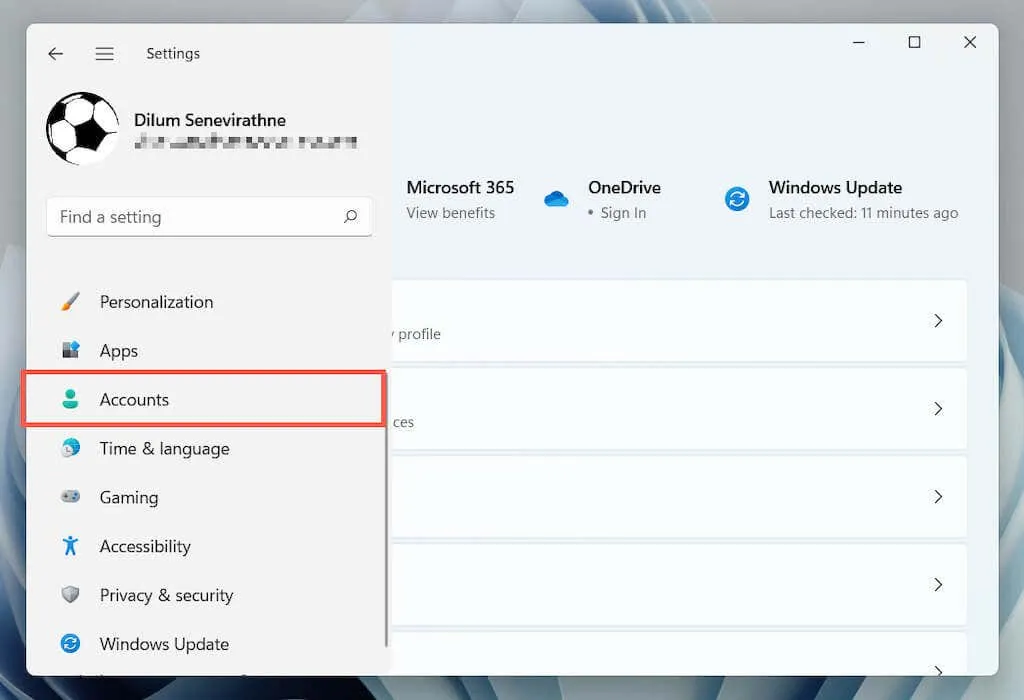Click the Find a setting search box

[195, 217]
